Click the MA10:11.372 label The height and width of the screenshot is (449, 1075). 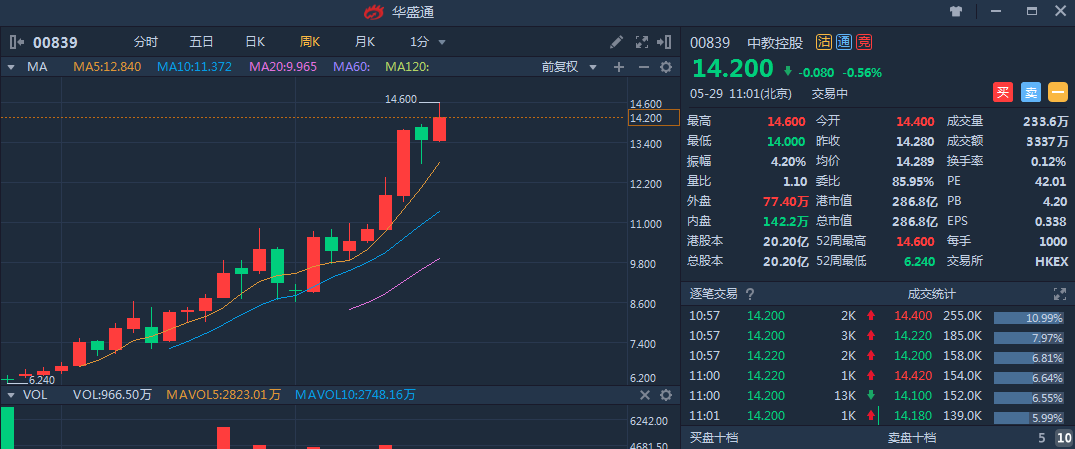[194, 66]
